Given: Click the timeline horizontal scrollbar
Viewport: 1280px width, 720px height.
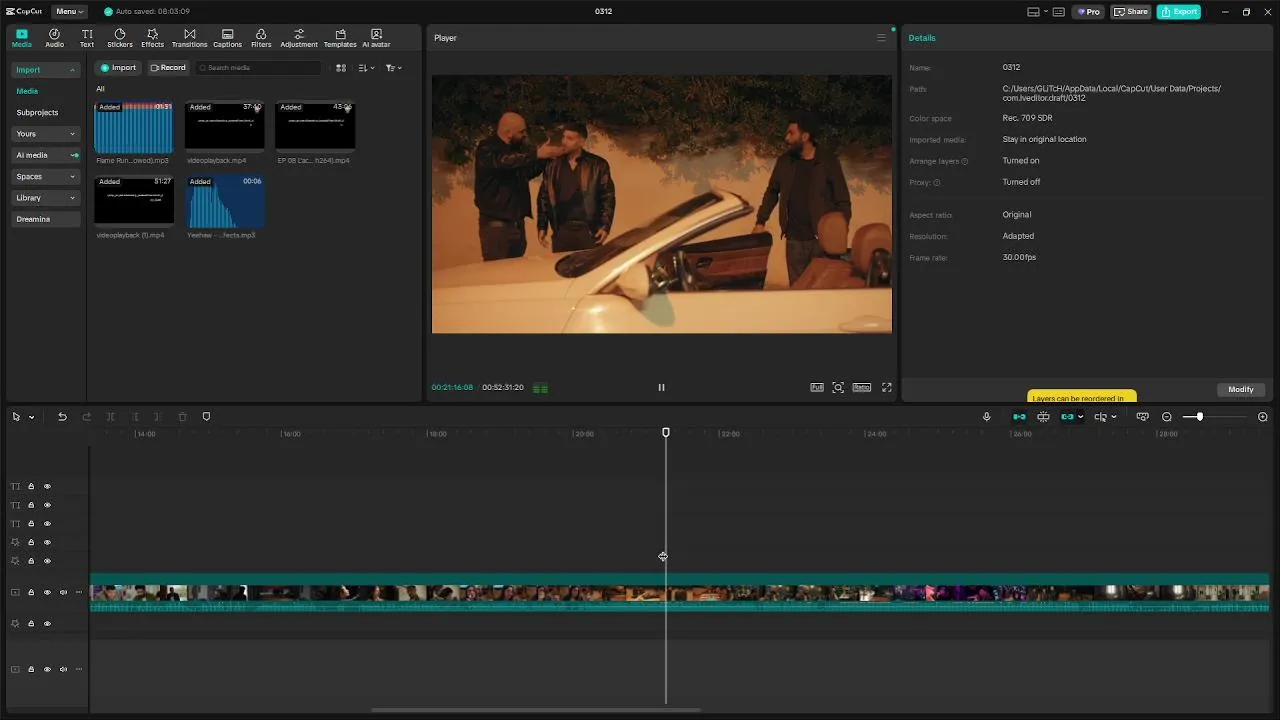Looking at the screenshot, I should coord(536,710).
